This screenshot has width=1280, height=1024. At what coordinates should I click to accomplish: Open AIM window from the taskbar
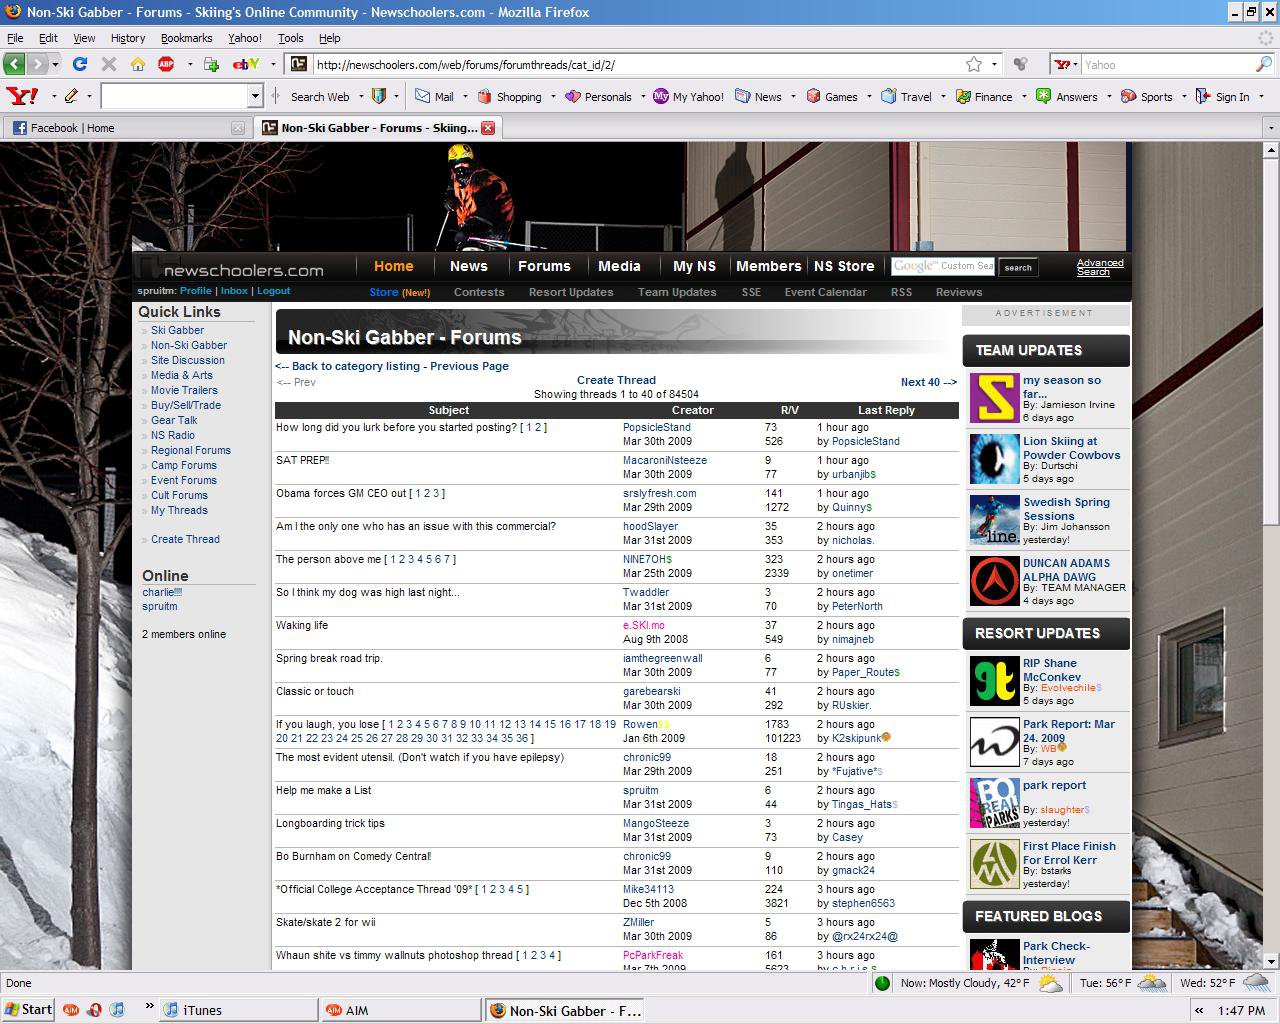pyautogui.click(x=402, y=1010)
